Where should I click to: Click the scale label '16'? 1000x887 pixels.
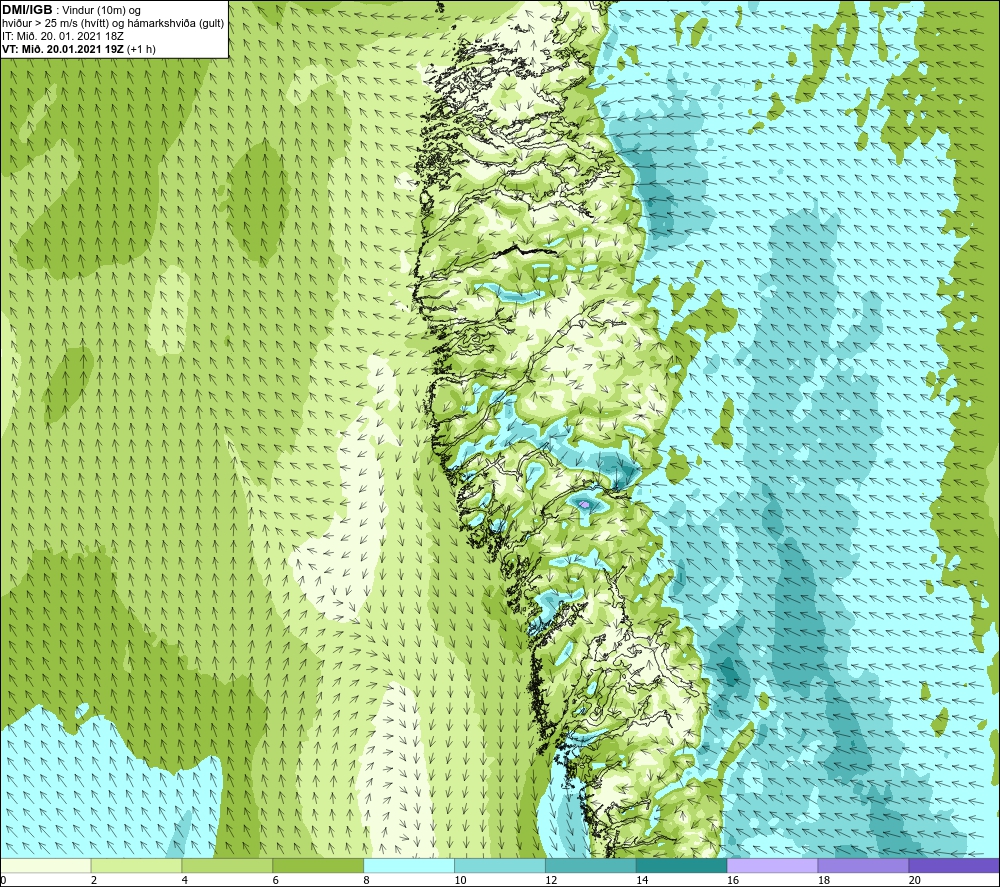click(733, 880)
